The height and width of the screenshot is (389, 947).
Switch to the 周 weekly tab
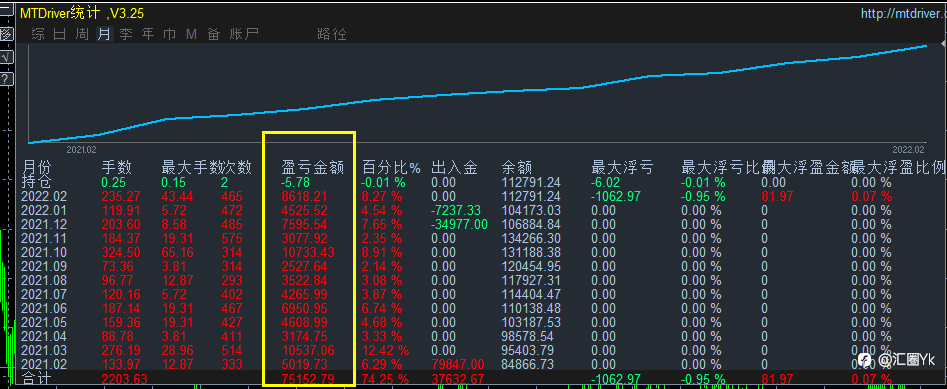[82, 34]
